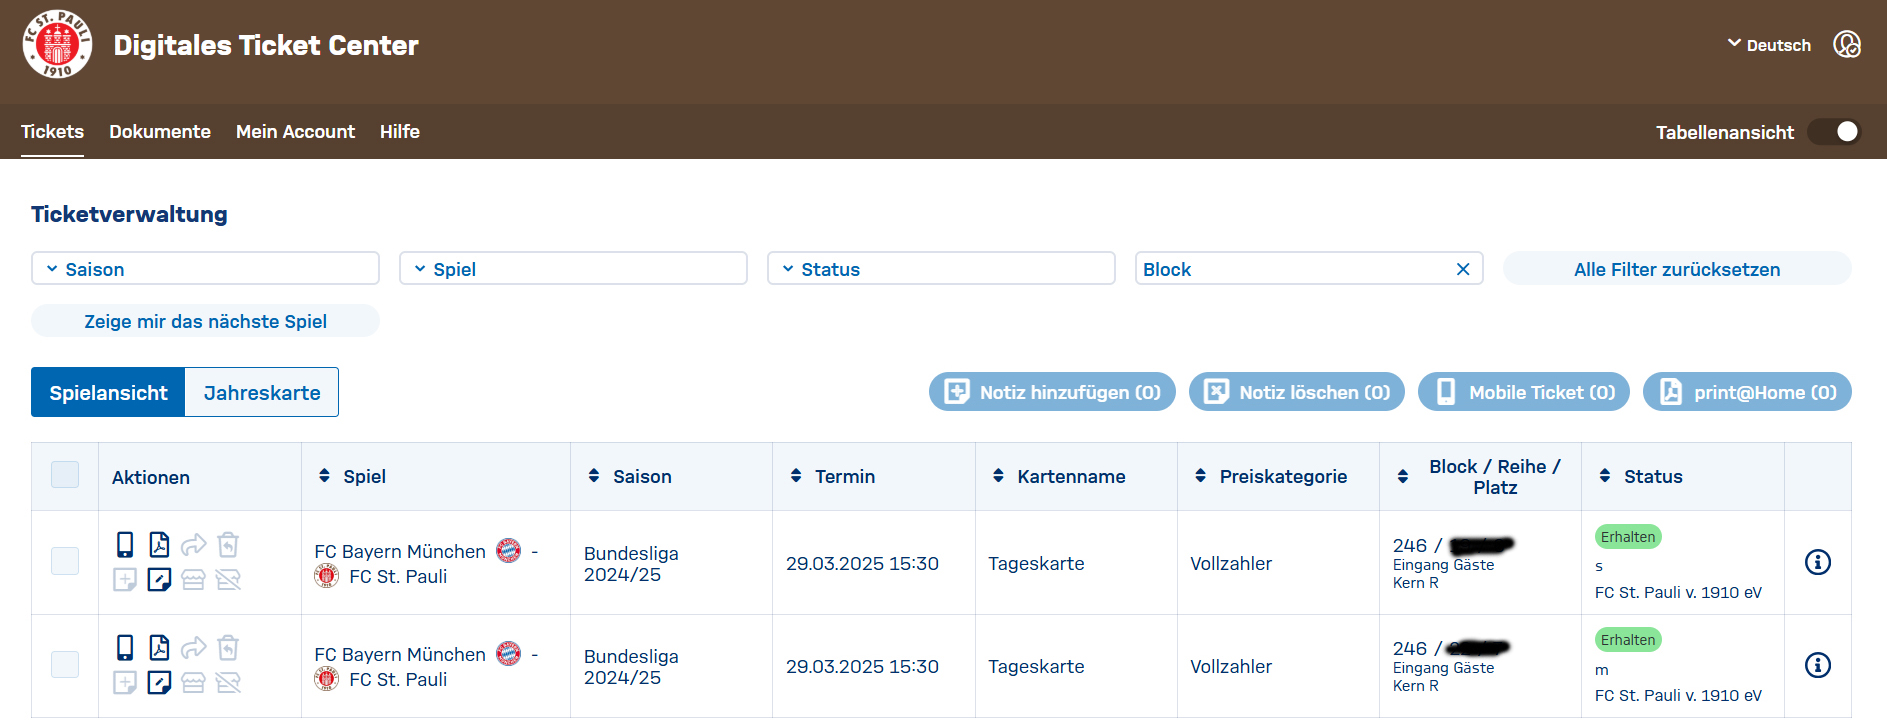Download PDF ticket in second ticket row
This screenshot has width=1887, height=726.
click(x=159, y=647)
